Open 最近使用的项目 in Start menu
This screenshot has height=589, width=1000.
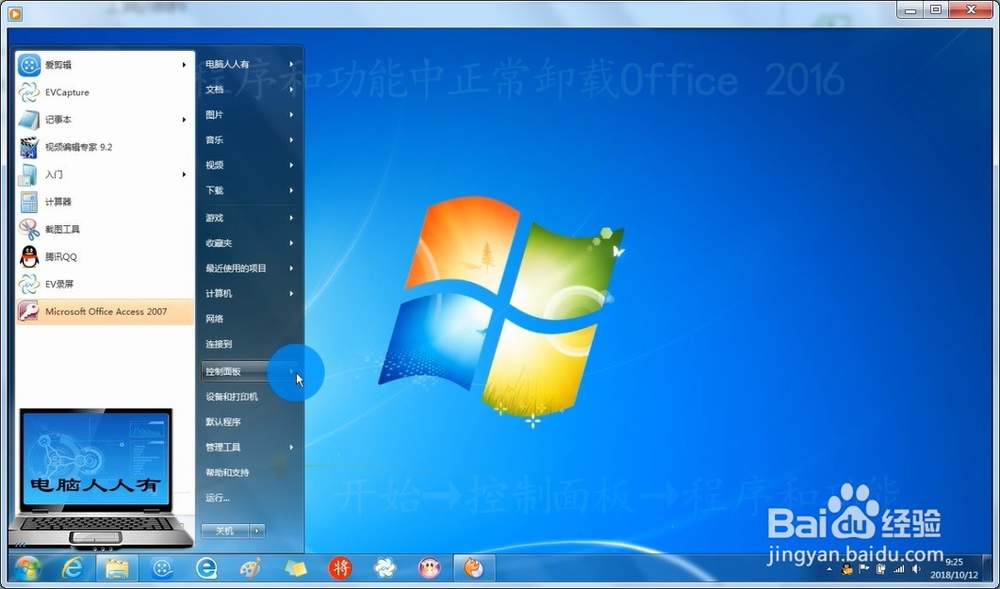click(x=250, y=268)
